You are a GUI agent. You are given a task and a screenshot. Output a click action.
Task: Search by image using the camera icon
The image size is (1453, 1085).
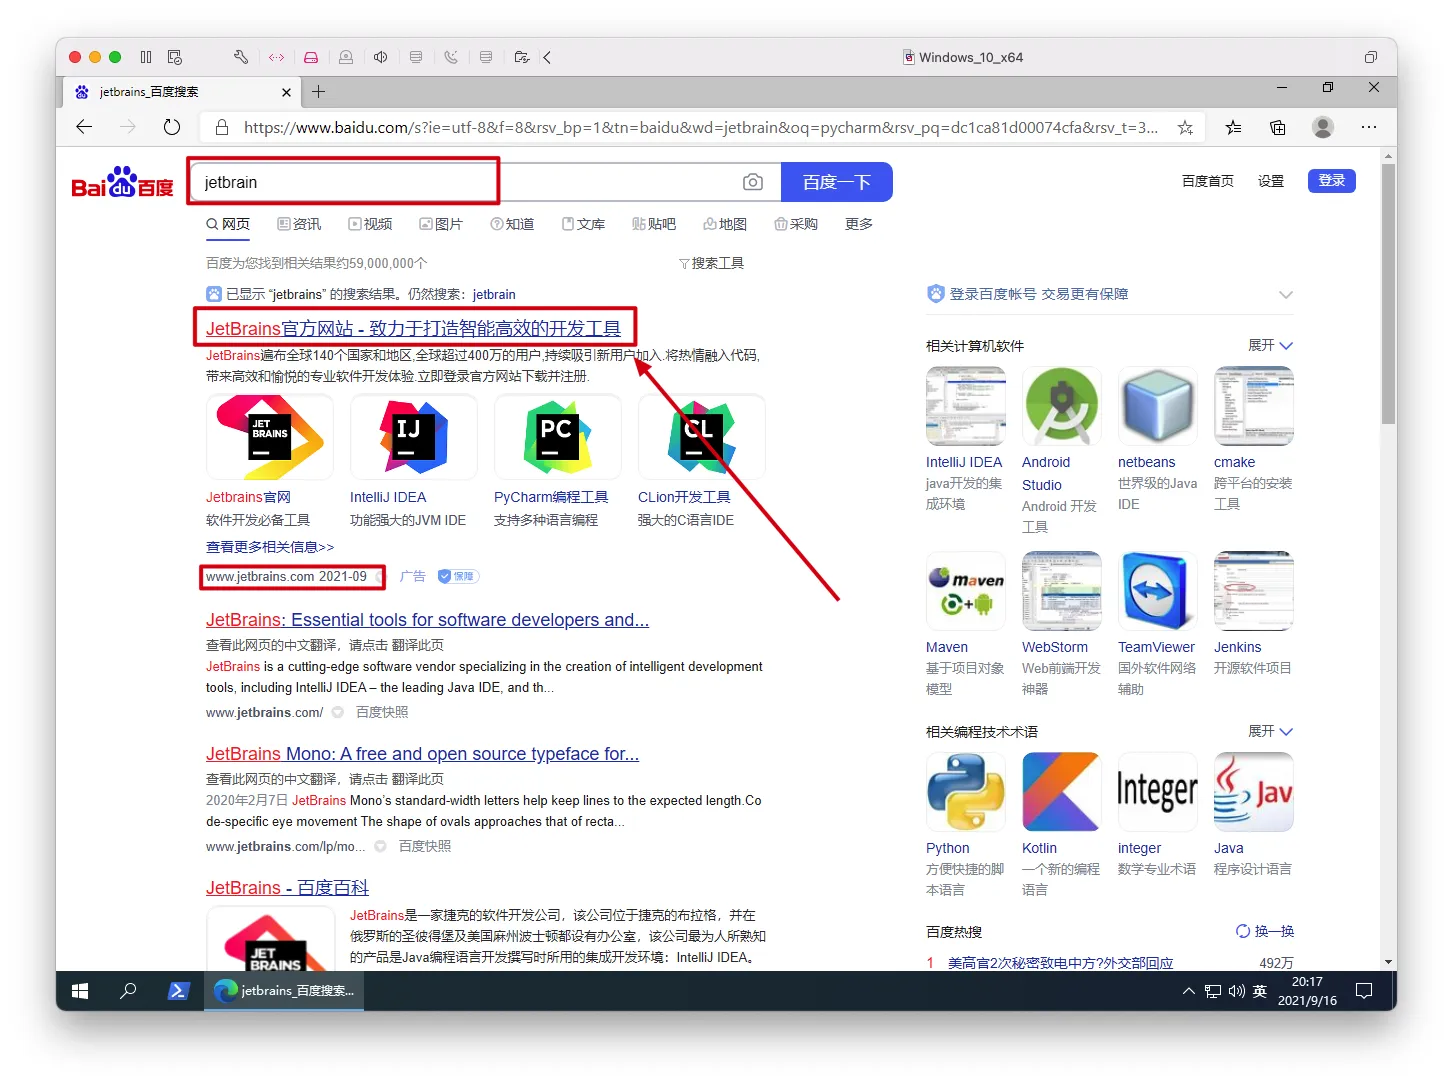tap(753, 182)
